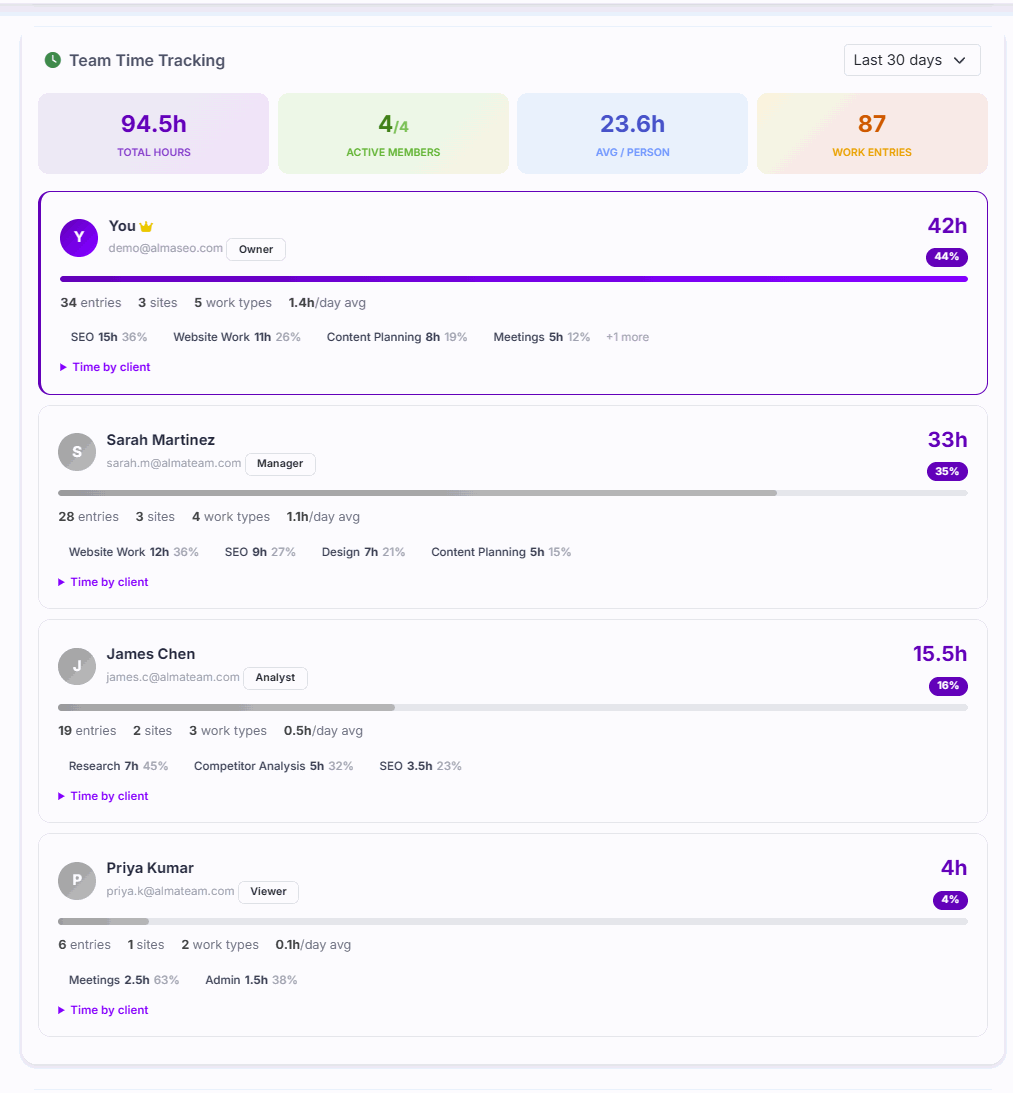Click the Manager role badge
1013x1093 pixels.
pyautogui.click(x=280, y=464)
